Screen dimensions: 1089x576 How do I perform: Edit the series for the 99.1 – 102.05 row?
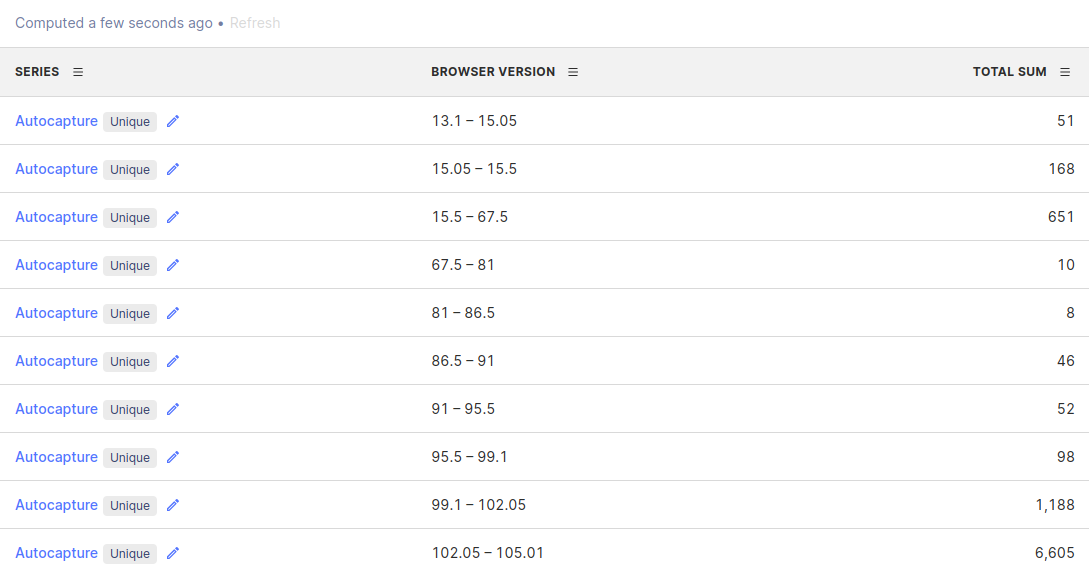click(172, 505)
